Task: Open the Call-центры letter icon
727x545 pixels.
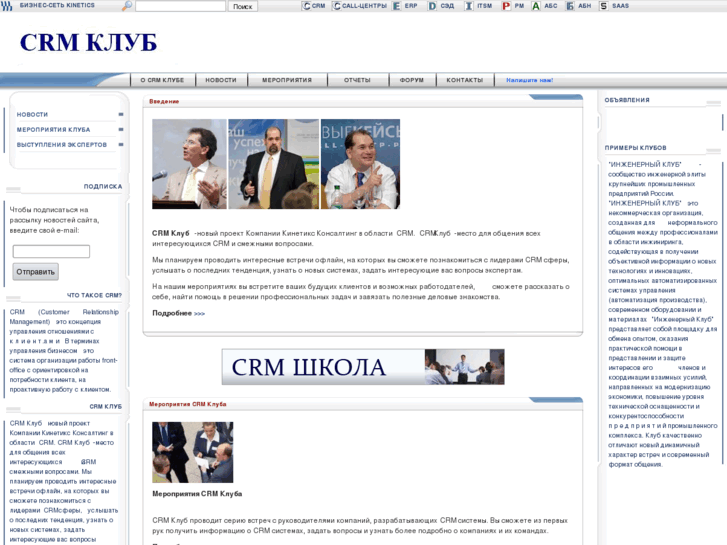Action: (x=337, y=6)
